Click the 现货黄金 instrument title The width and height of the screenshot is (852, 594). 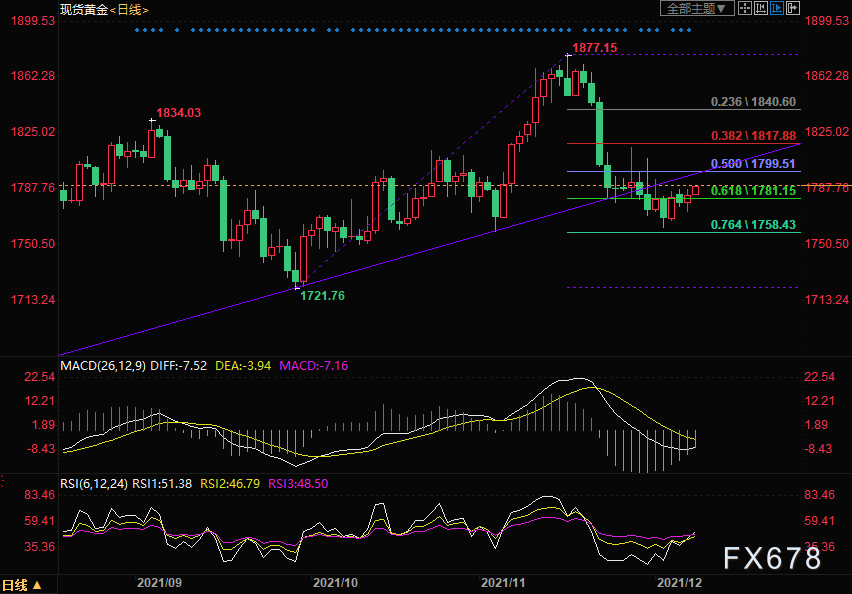click(84, 10)
